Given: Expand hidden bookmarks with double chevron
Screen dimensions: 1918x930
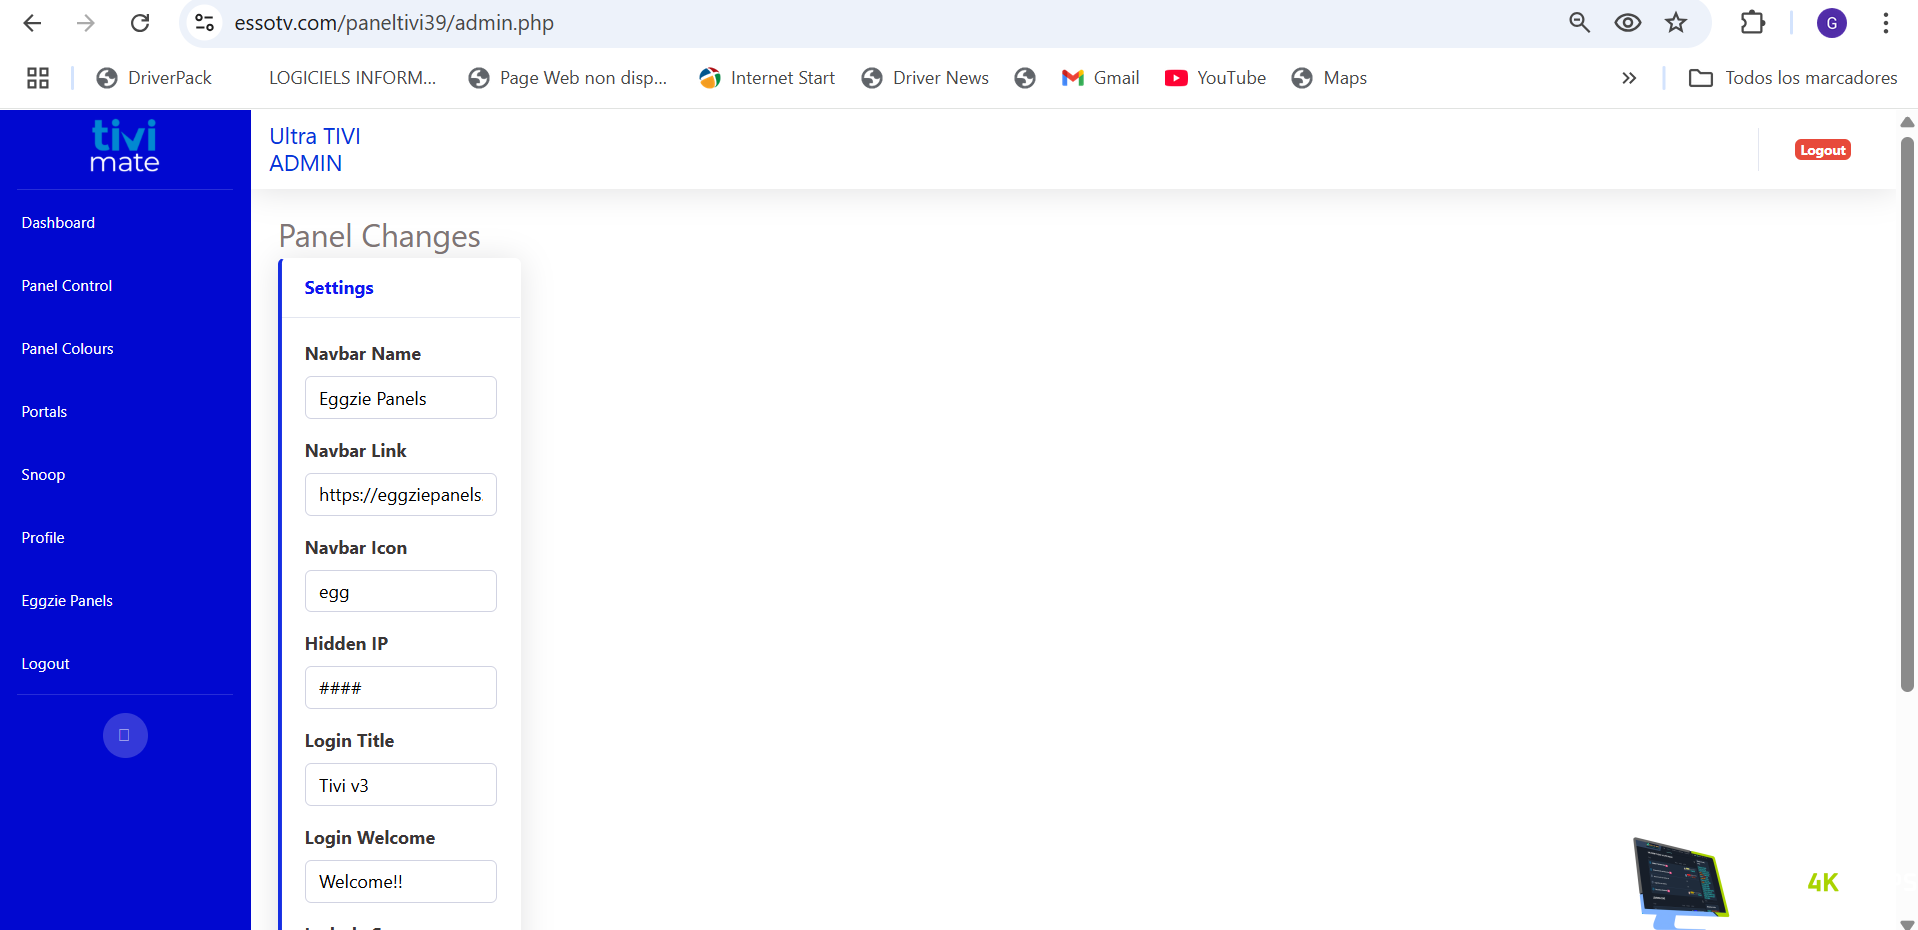Looking at the screenshot, I should [x=1629, y=78].
